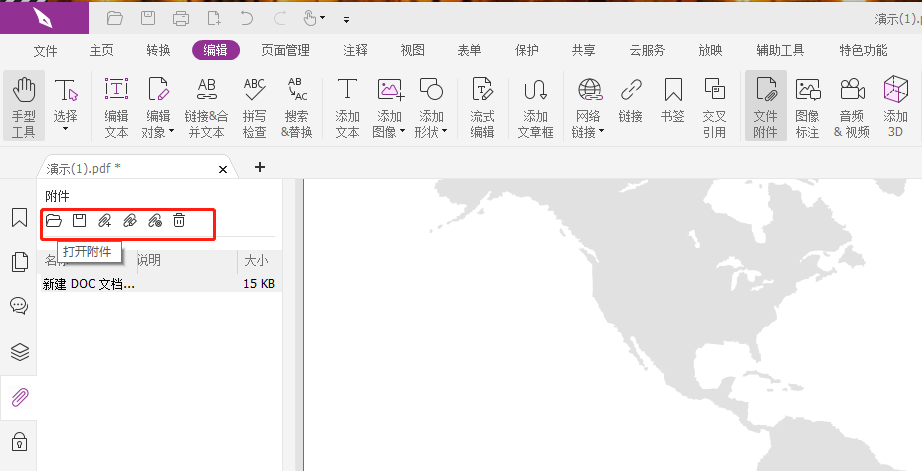Viewport: 922px width, 471px height.
Task: Click the 交叉引用 tool
Action: [x=714, y=107]
